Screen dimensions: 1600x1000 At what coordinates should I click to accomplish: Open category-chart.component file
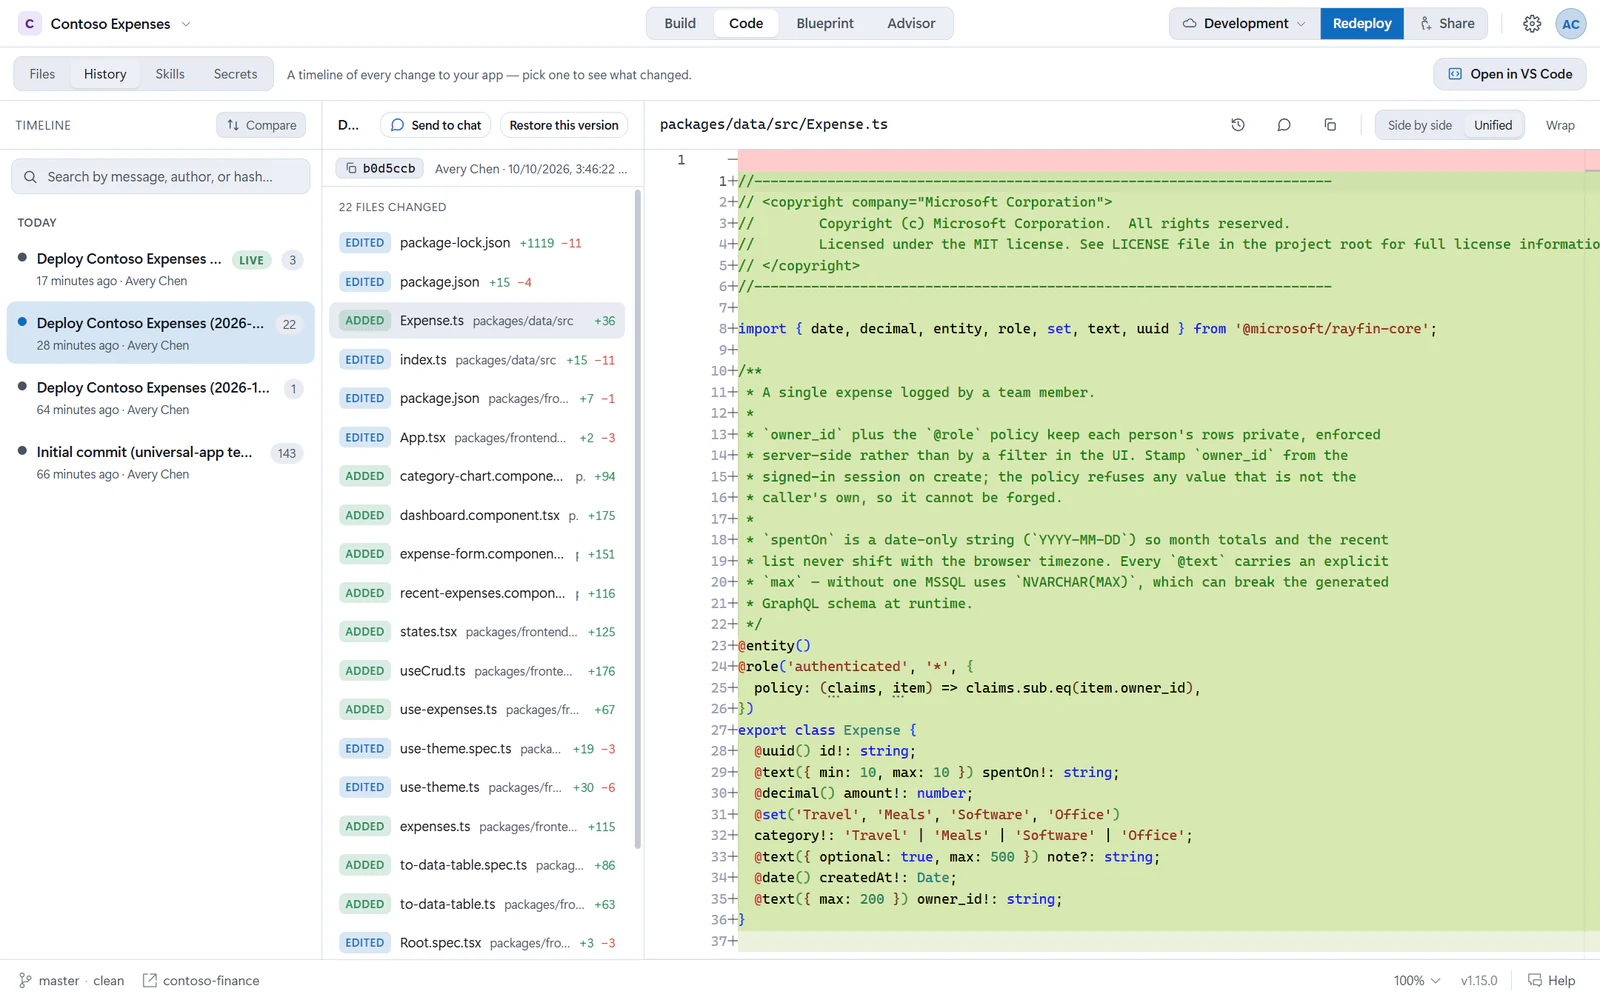(x=477, y=476)
